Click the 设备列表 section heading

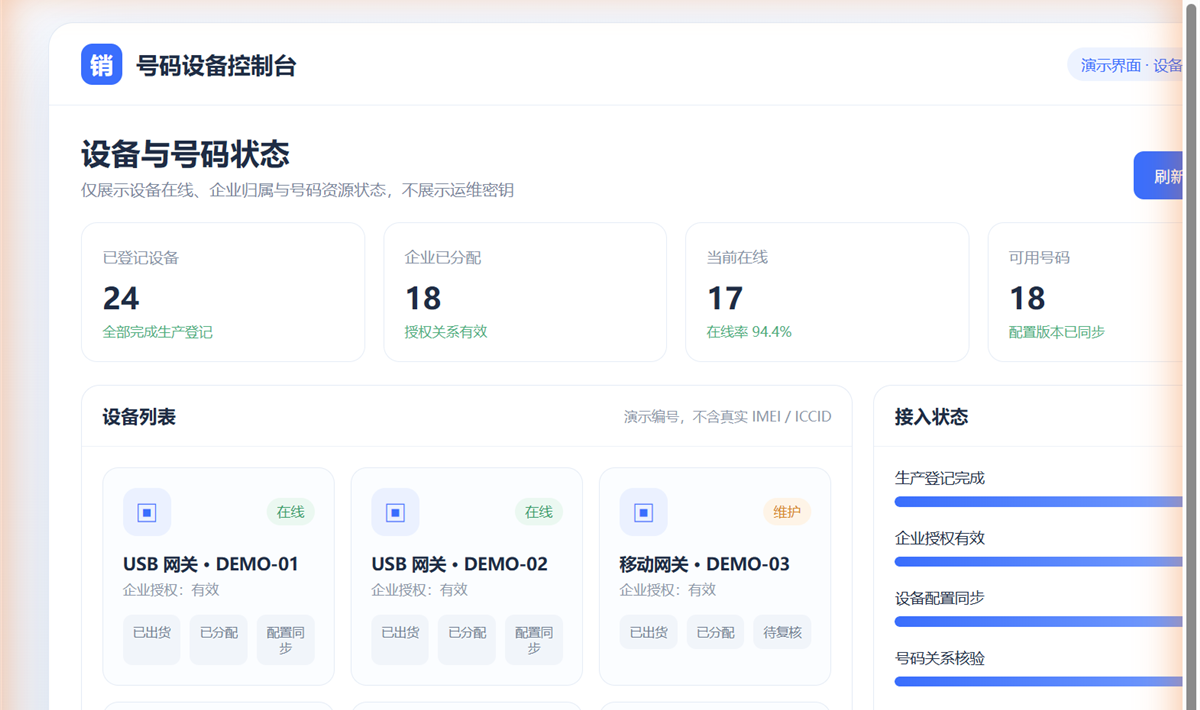pyautogui.click(x=139, y=417)
